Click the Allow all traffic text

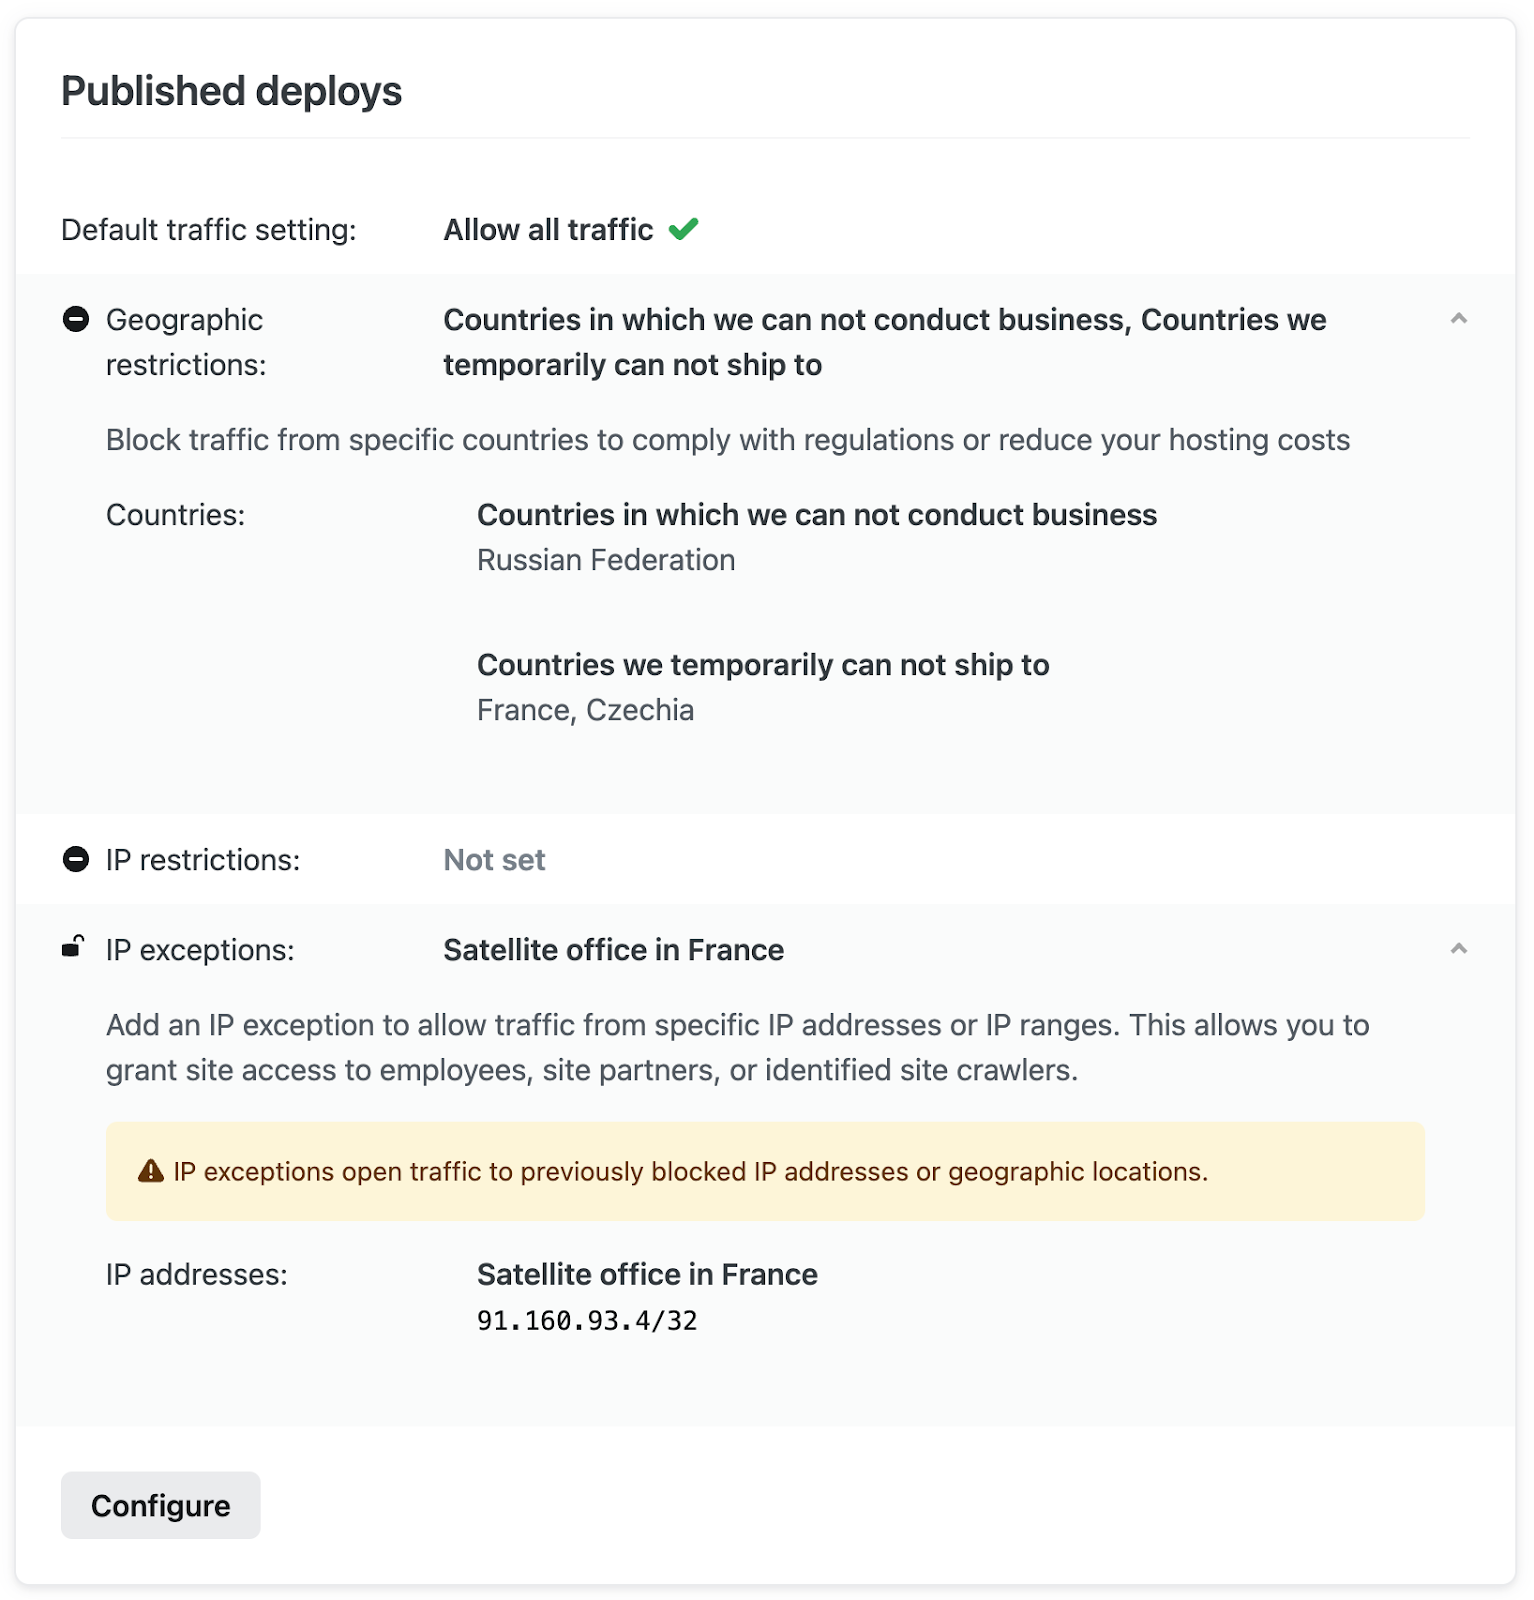548,230
